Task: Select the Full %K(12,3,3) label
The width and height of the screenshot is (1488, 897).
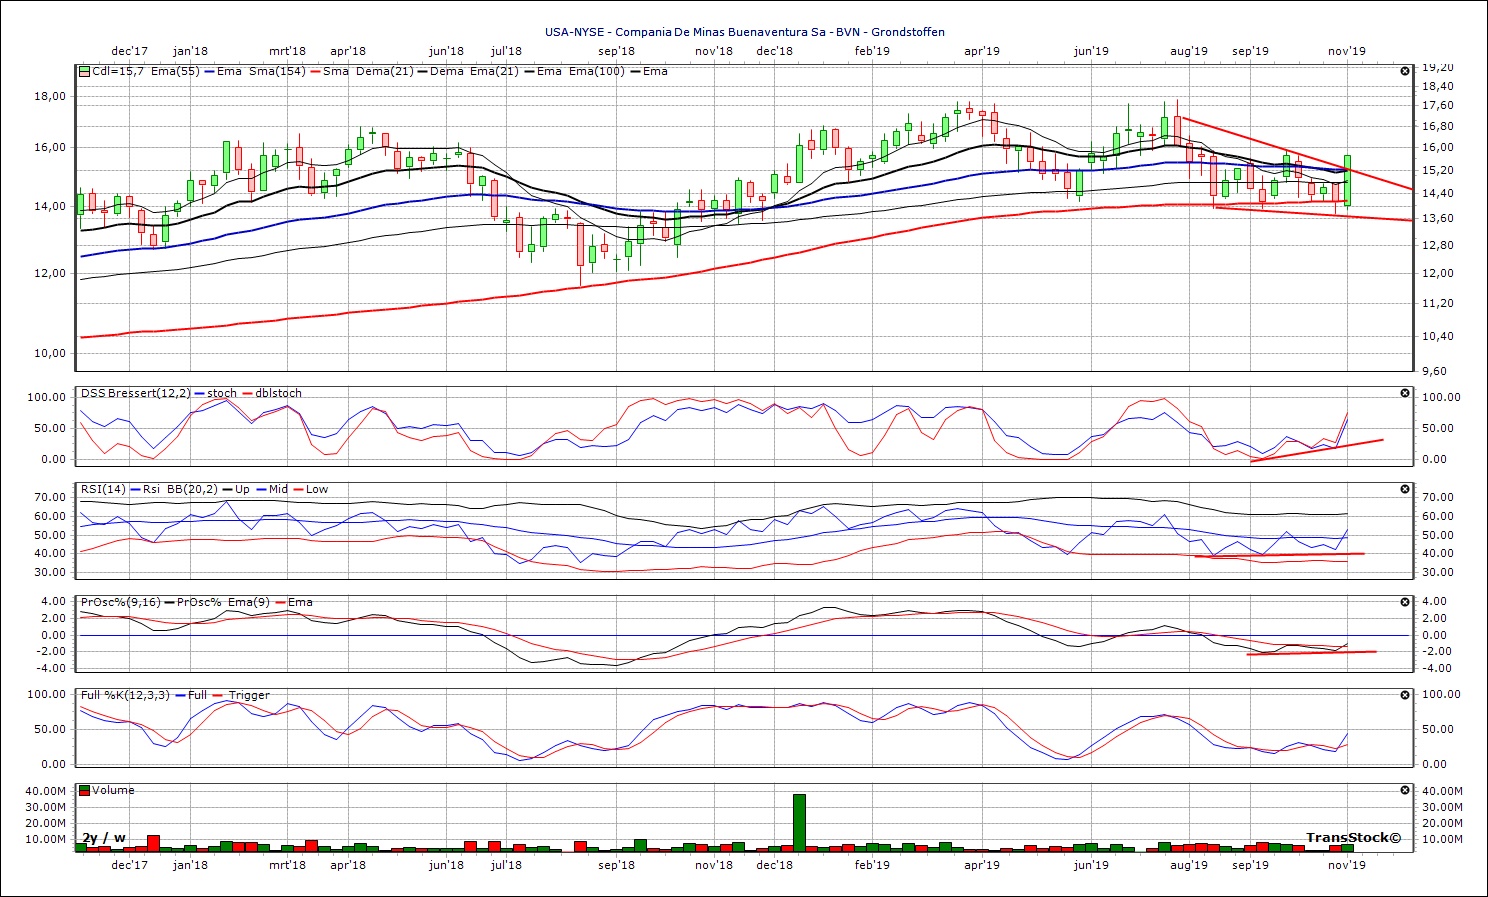Action: (125, 695)
